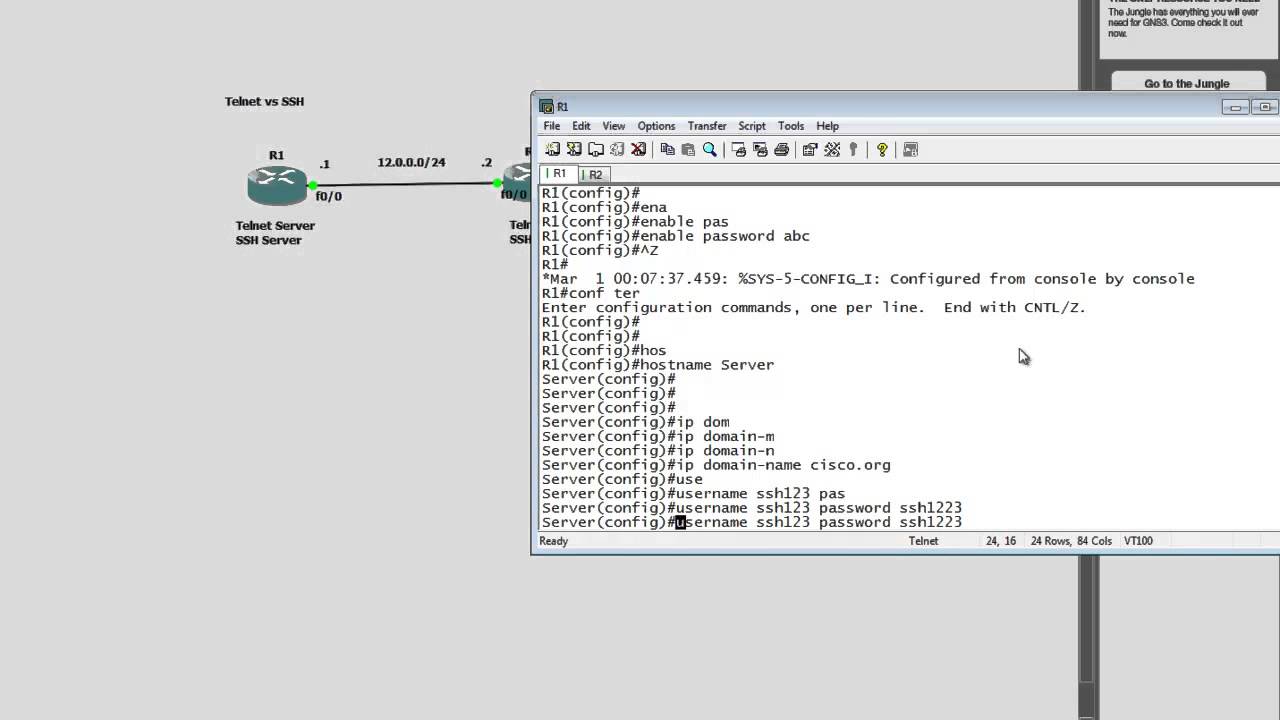Click the Telnet Server SSH Server note
Viewport: 1280px width, 720px height.
[275, 233]
